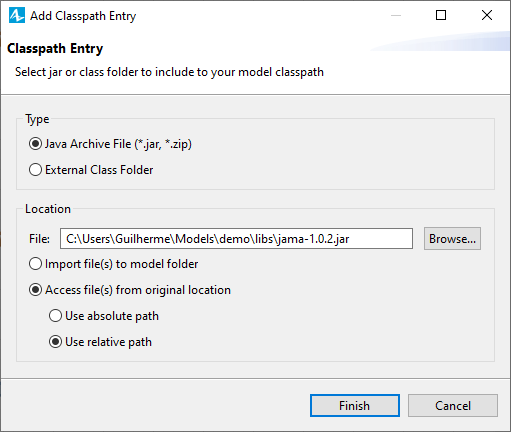Maximize the Add Classpath Entry window
Viewport: 511px width, 432px height.
441,15
